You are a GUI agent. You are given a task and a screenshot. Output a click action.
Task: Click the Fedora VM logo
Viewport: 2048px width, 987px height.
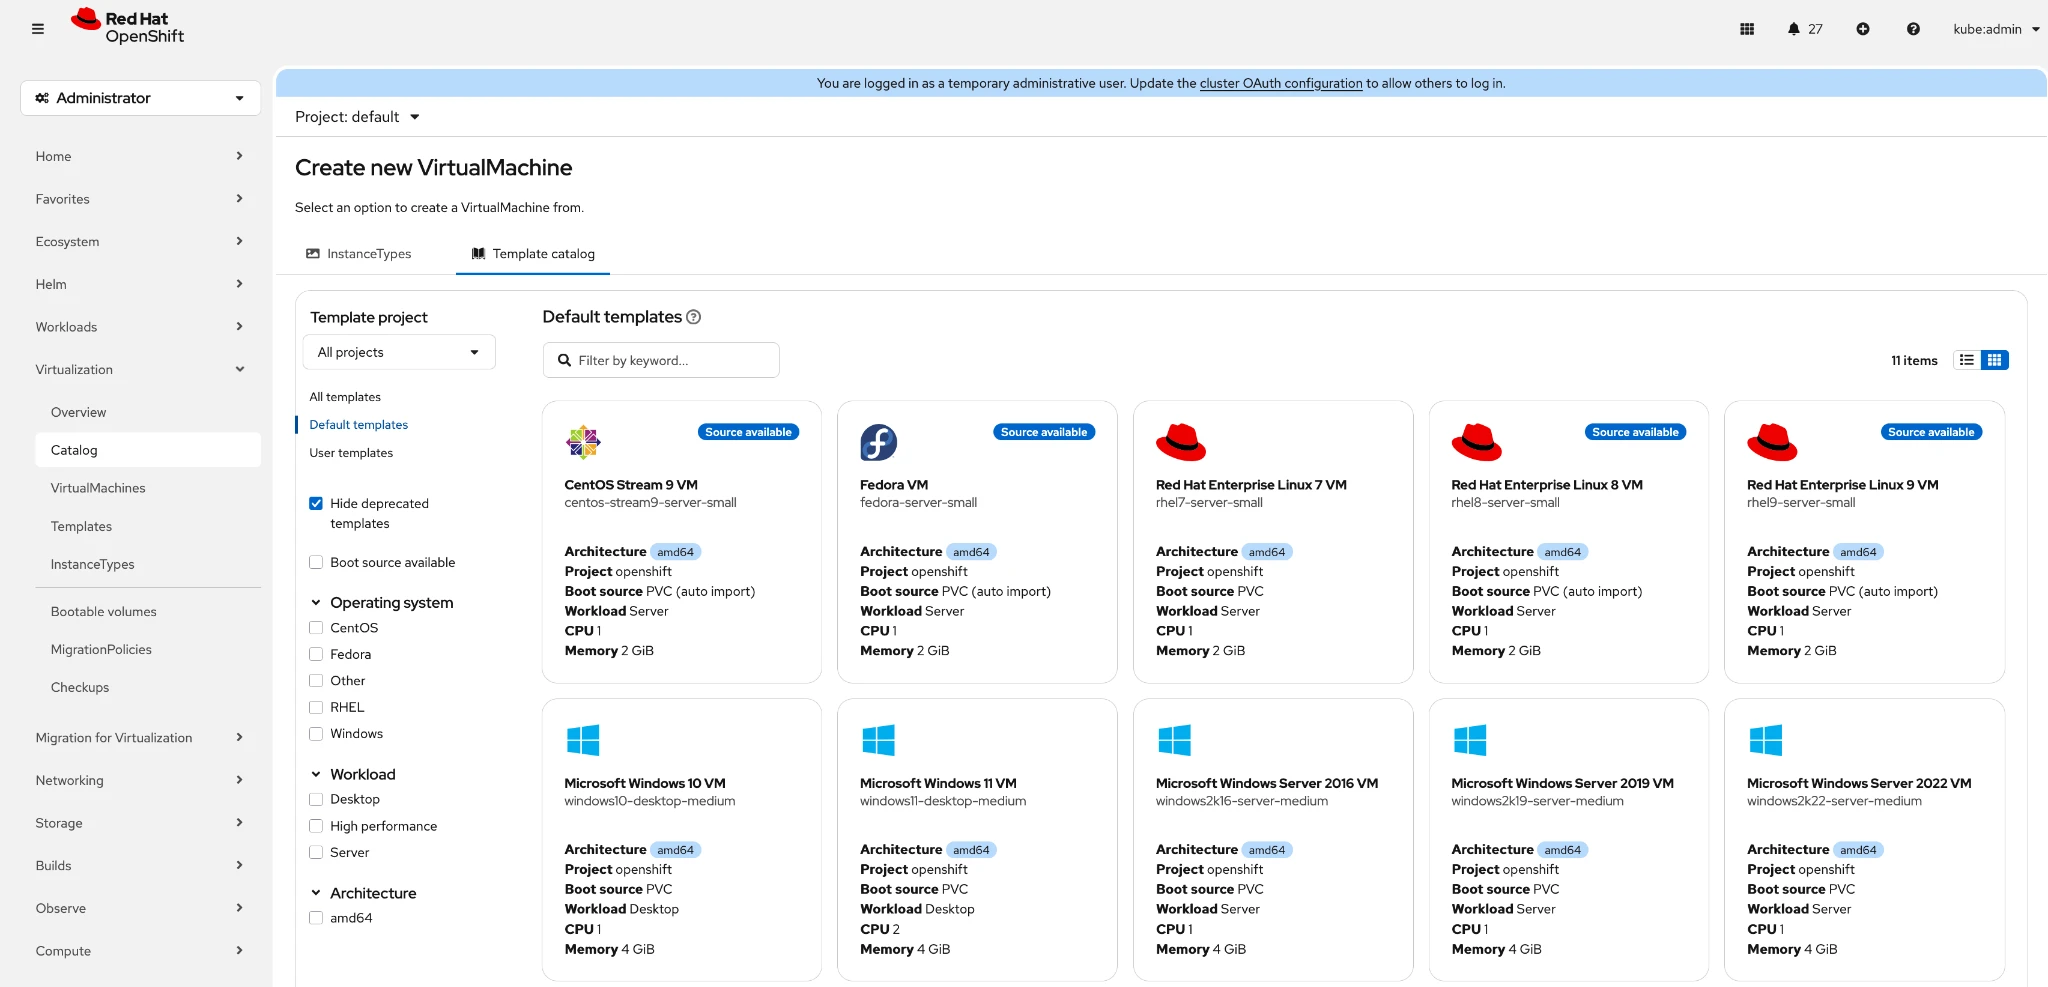[x=879, y=442]
